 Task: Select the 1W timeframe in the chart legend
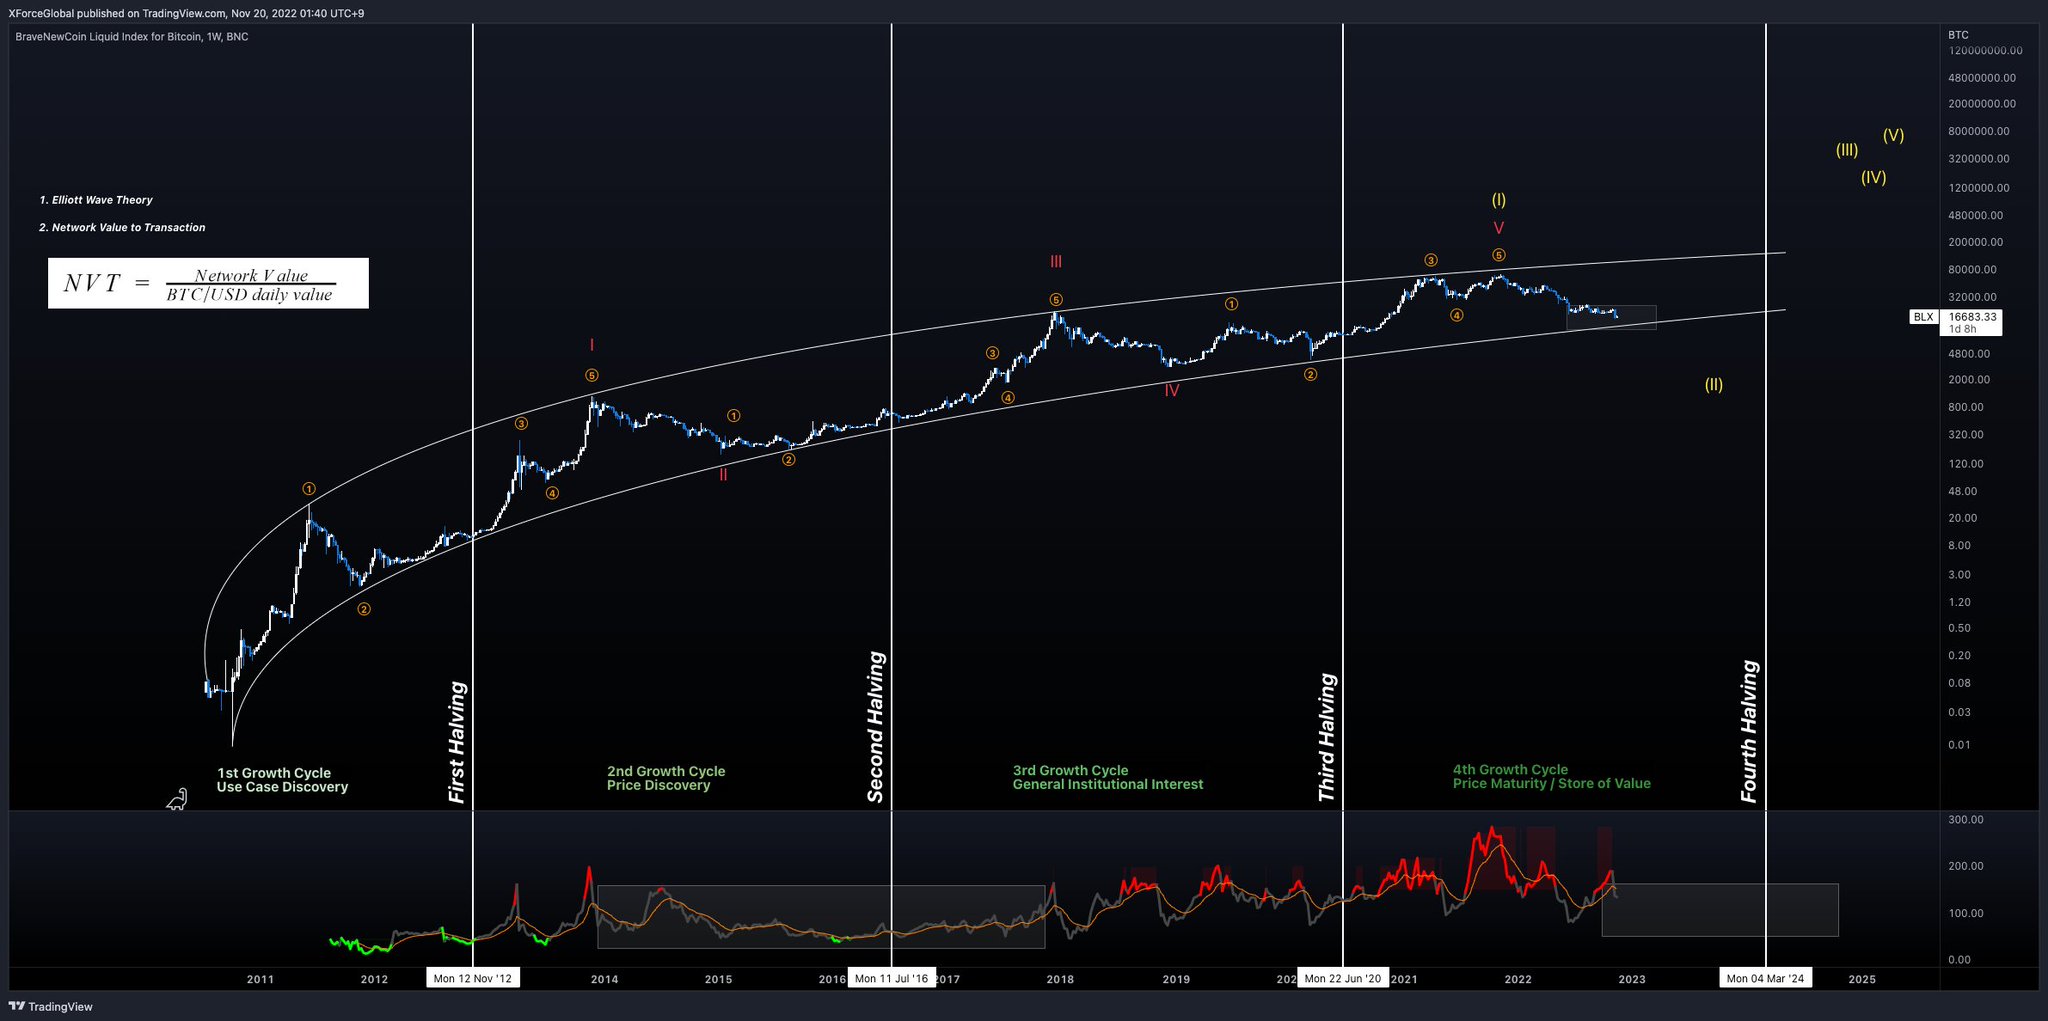coord(214,36)
